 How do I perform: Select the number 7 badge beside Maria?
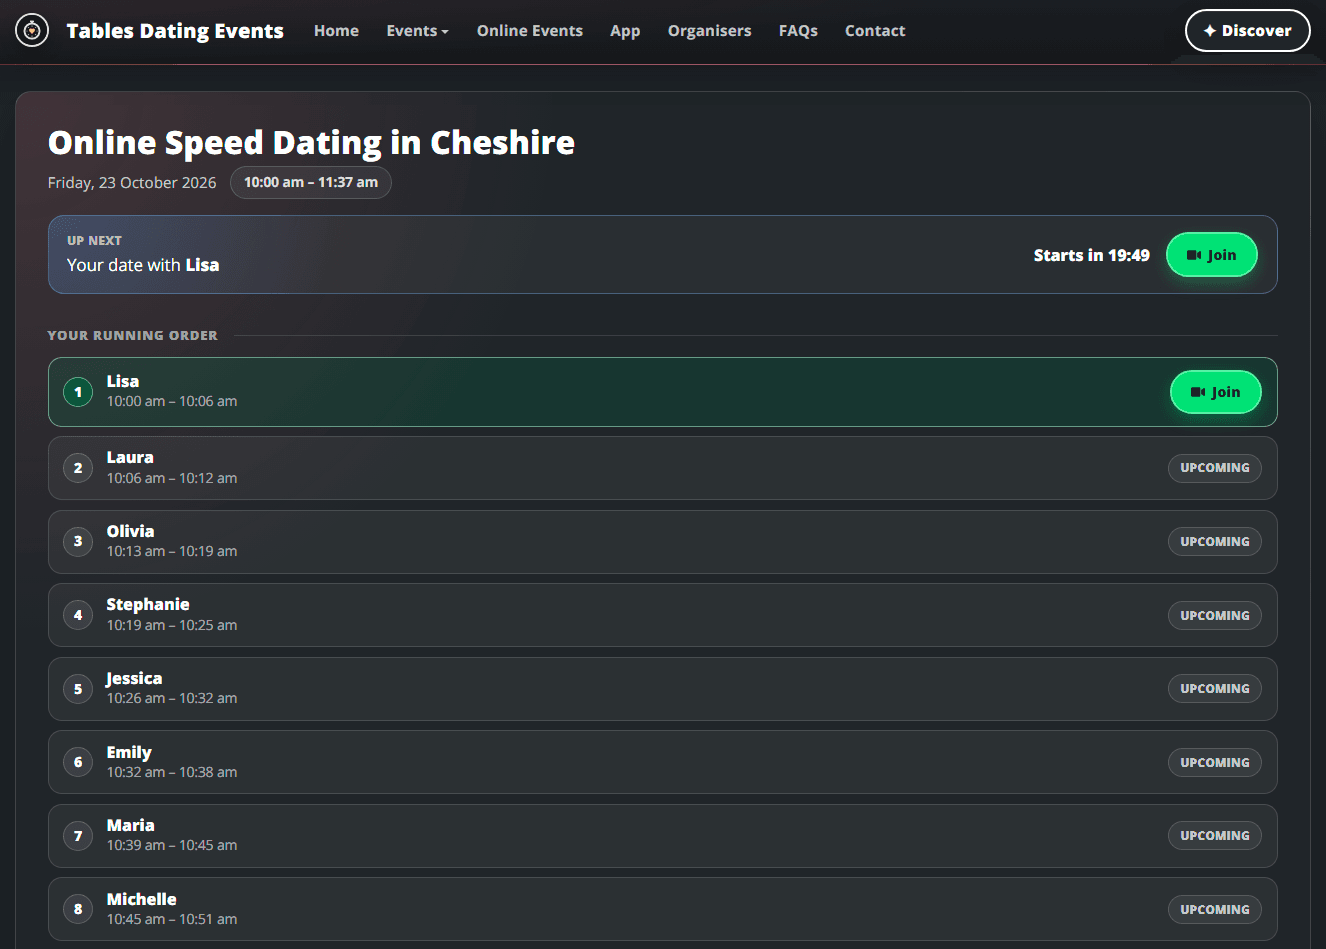(78, 836)
